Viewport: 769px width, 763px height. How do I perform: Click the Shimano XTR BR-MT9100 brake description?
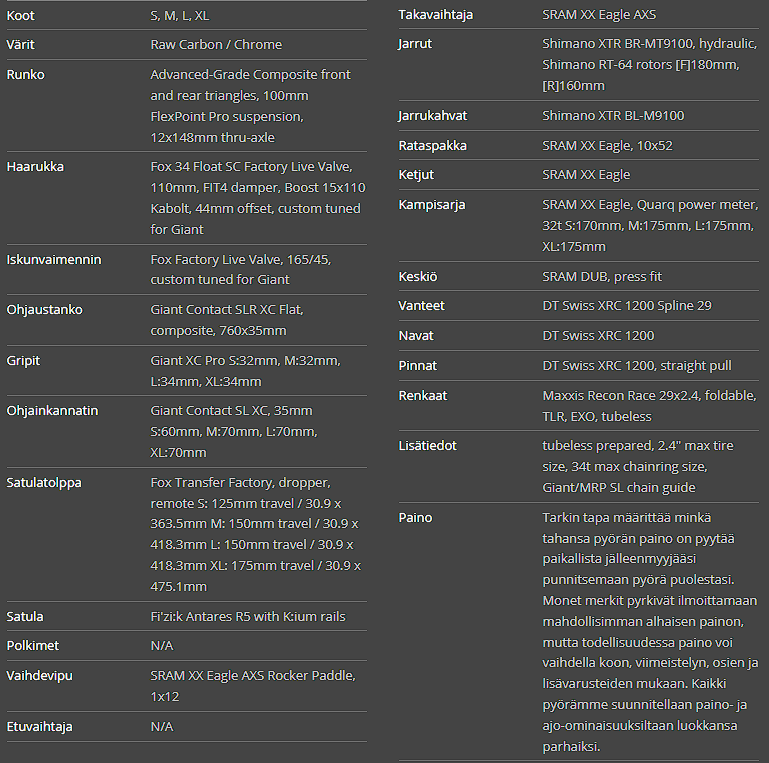[648, 65]
